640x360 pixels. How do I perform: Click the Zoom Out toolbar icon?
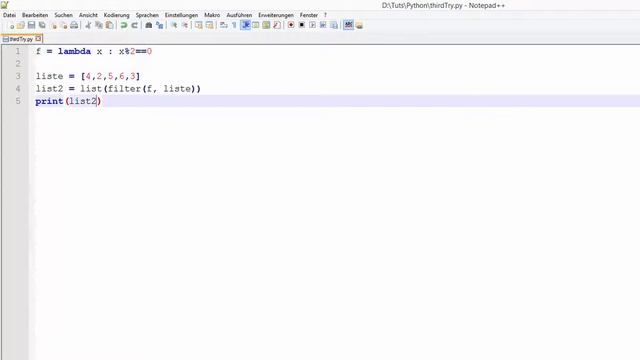coord(184,25)
